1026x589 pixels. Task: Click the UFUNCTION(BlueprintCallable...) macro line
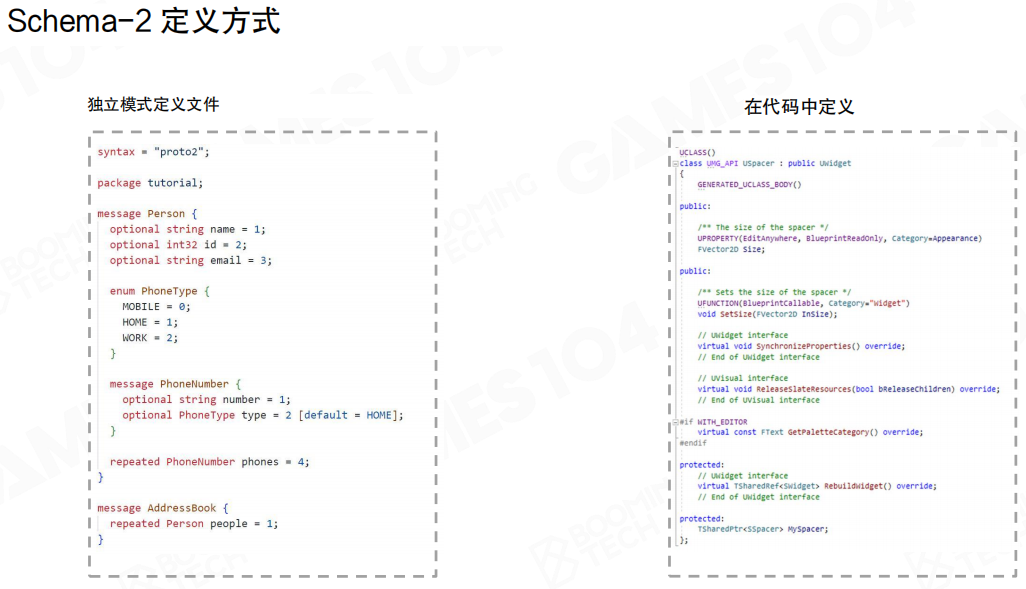click(x=803, y=303)
